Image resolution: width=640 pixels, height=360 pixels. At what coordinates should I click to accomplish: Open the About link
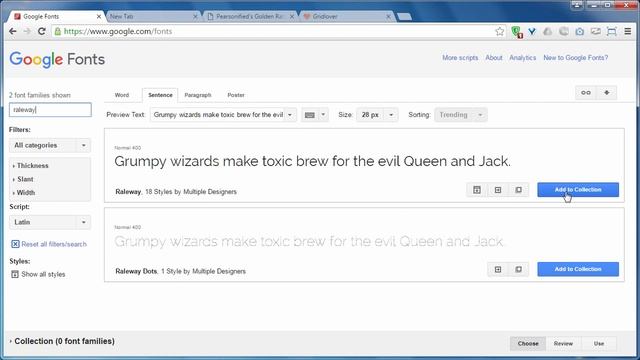493,58
